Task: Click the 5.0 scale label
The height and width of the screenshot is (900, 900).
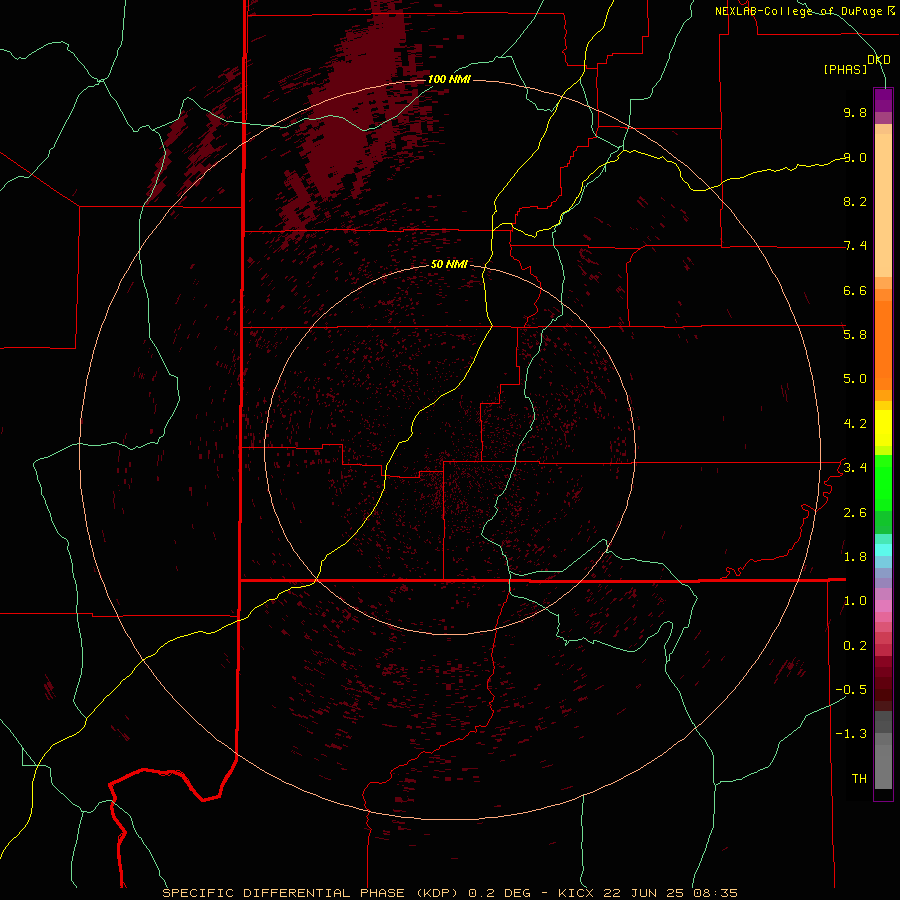Action: coord(855,379)
